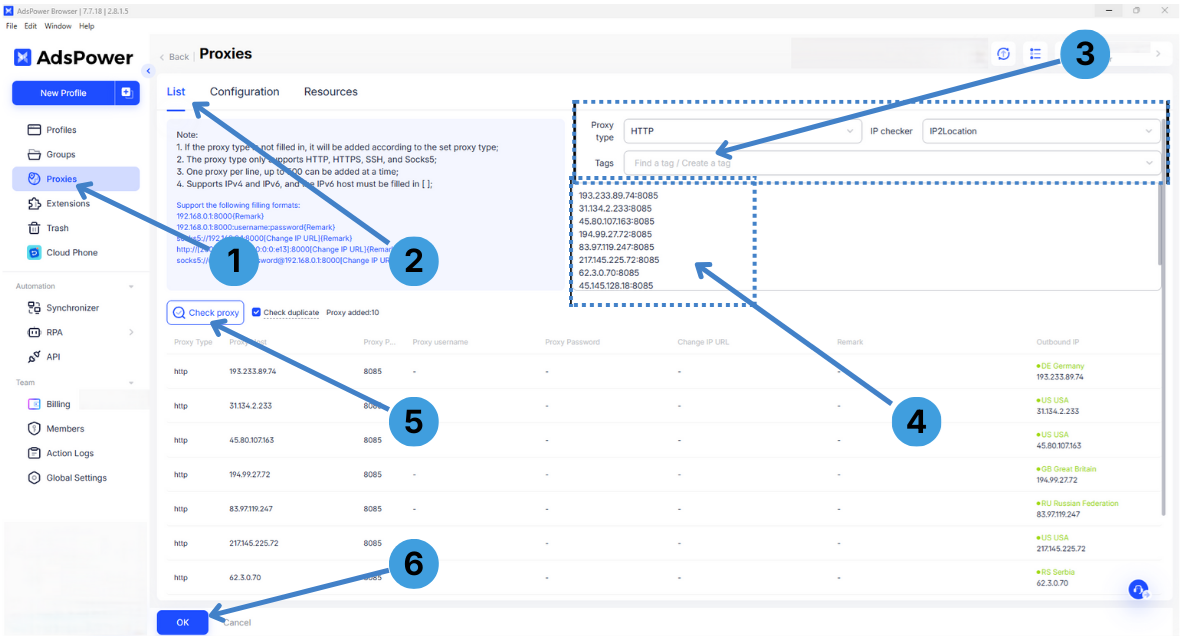This screenshot has width=1181, height=644.
Task: Click inside the proxy list text area
Action: 864,237
